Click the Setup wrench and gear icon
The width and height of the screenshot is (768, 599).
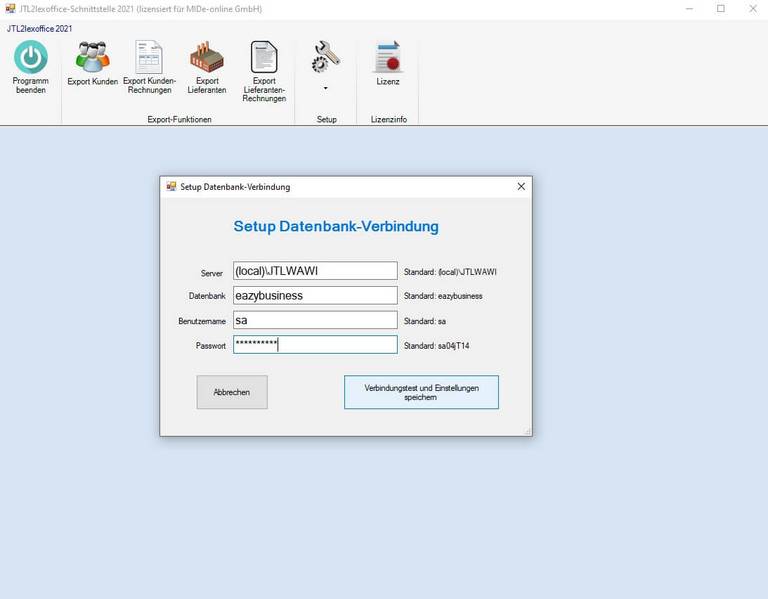(326, 57)
